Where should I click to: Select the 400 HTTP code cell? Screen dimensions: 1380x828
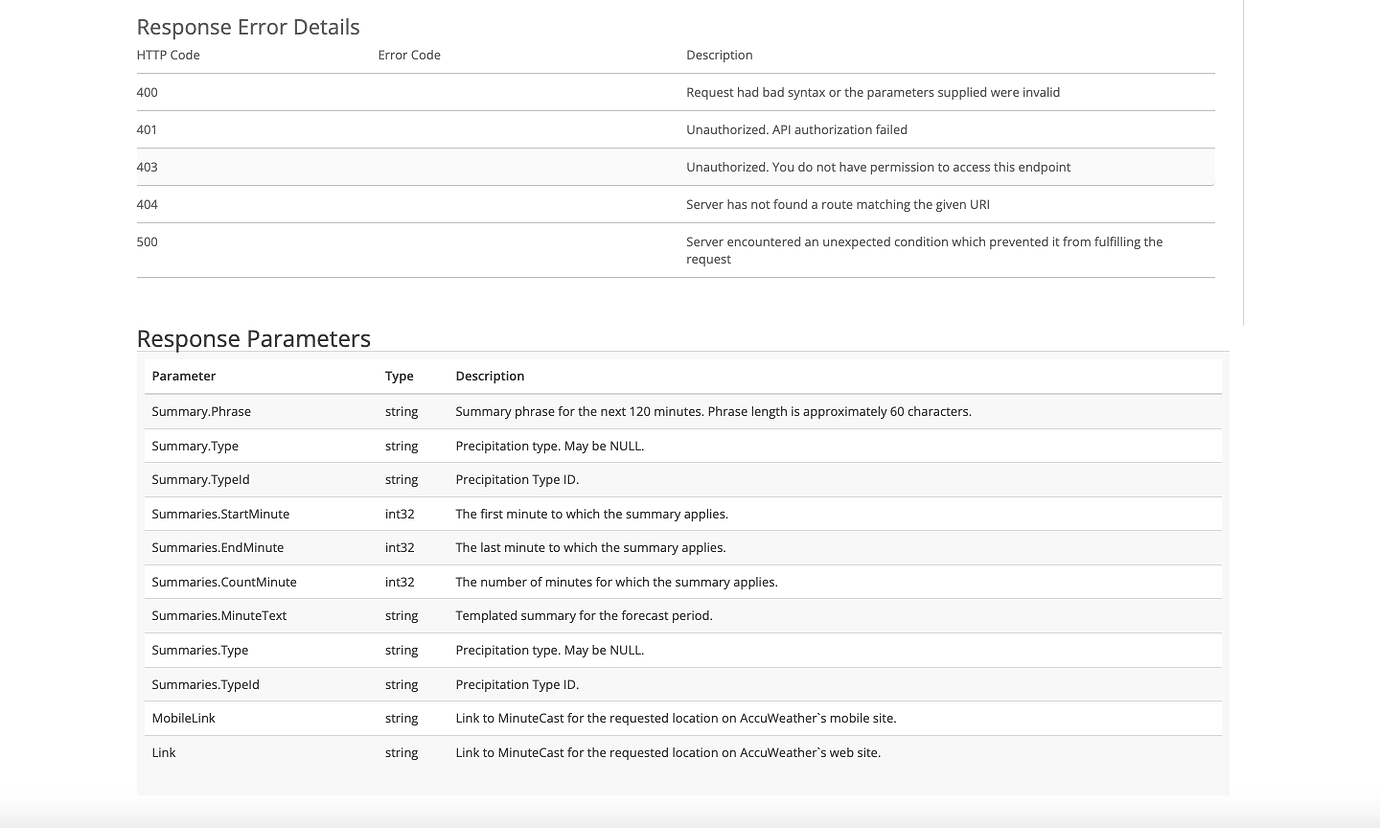(x=147, y=92)
